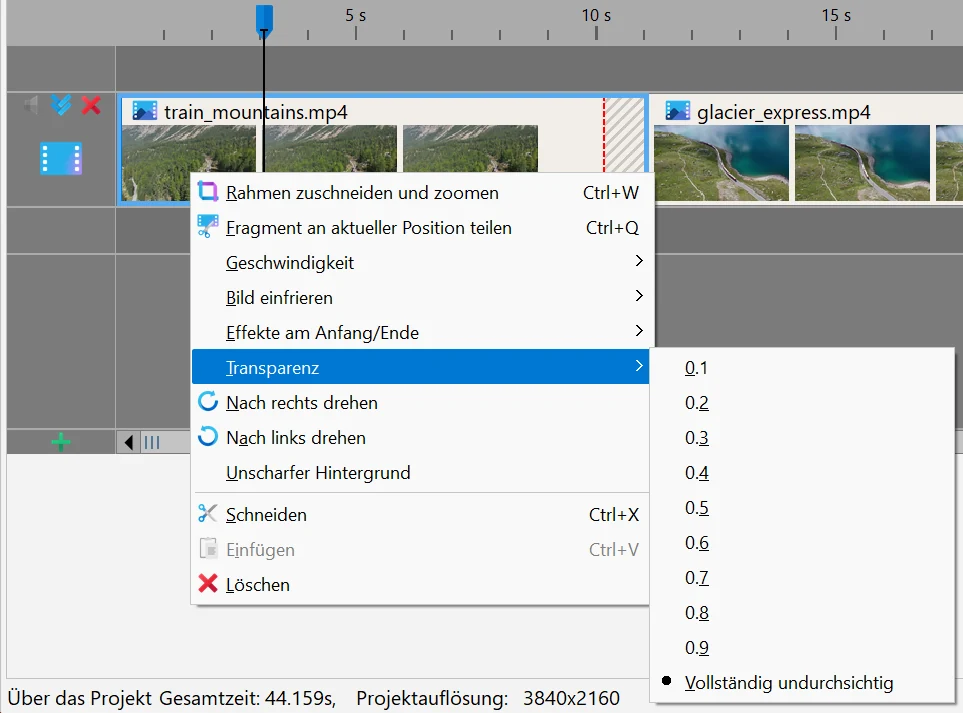
Task: Click the mute speaker icon on the track
Action: pos(31,105)
